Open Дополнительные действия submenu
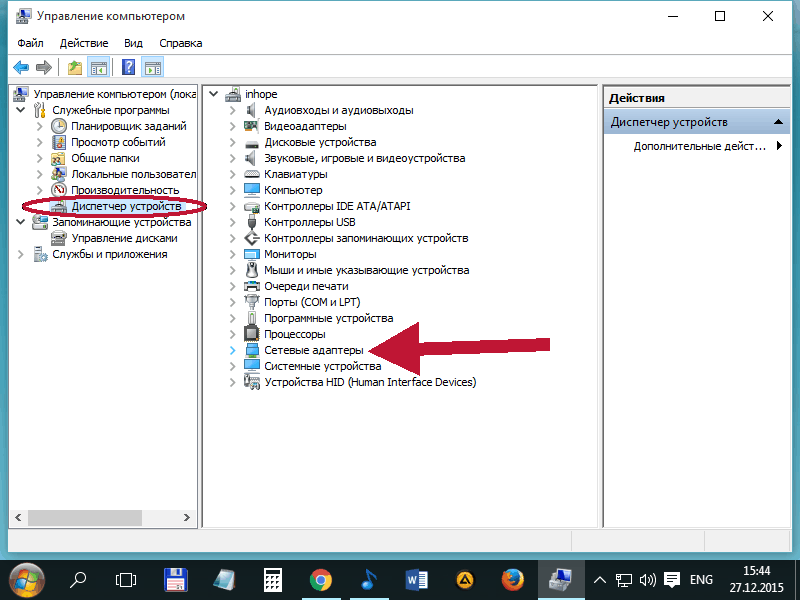 [707, 146]
